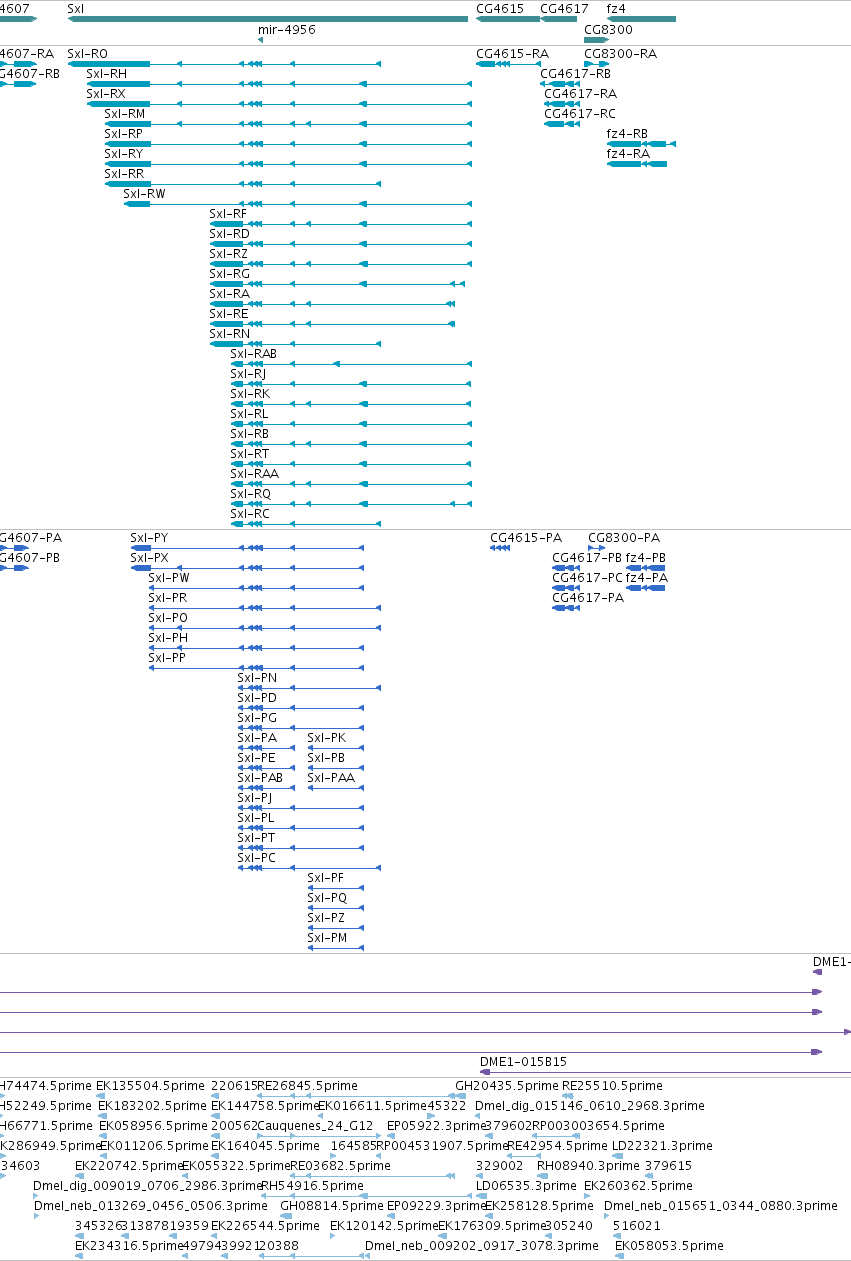
Task: Select EST Dmel_neb_015651_0344_0880.3prime
Action: click(x=719, y=1206)
